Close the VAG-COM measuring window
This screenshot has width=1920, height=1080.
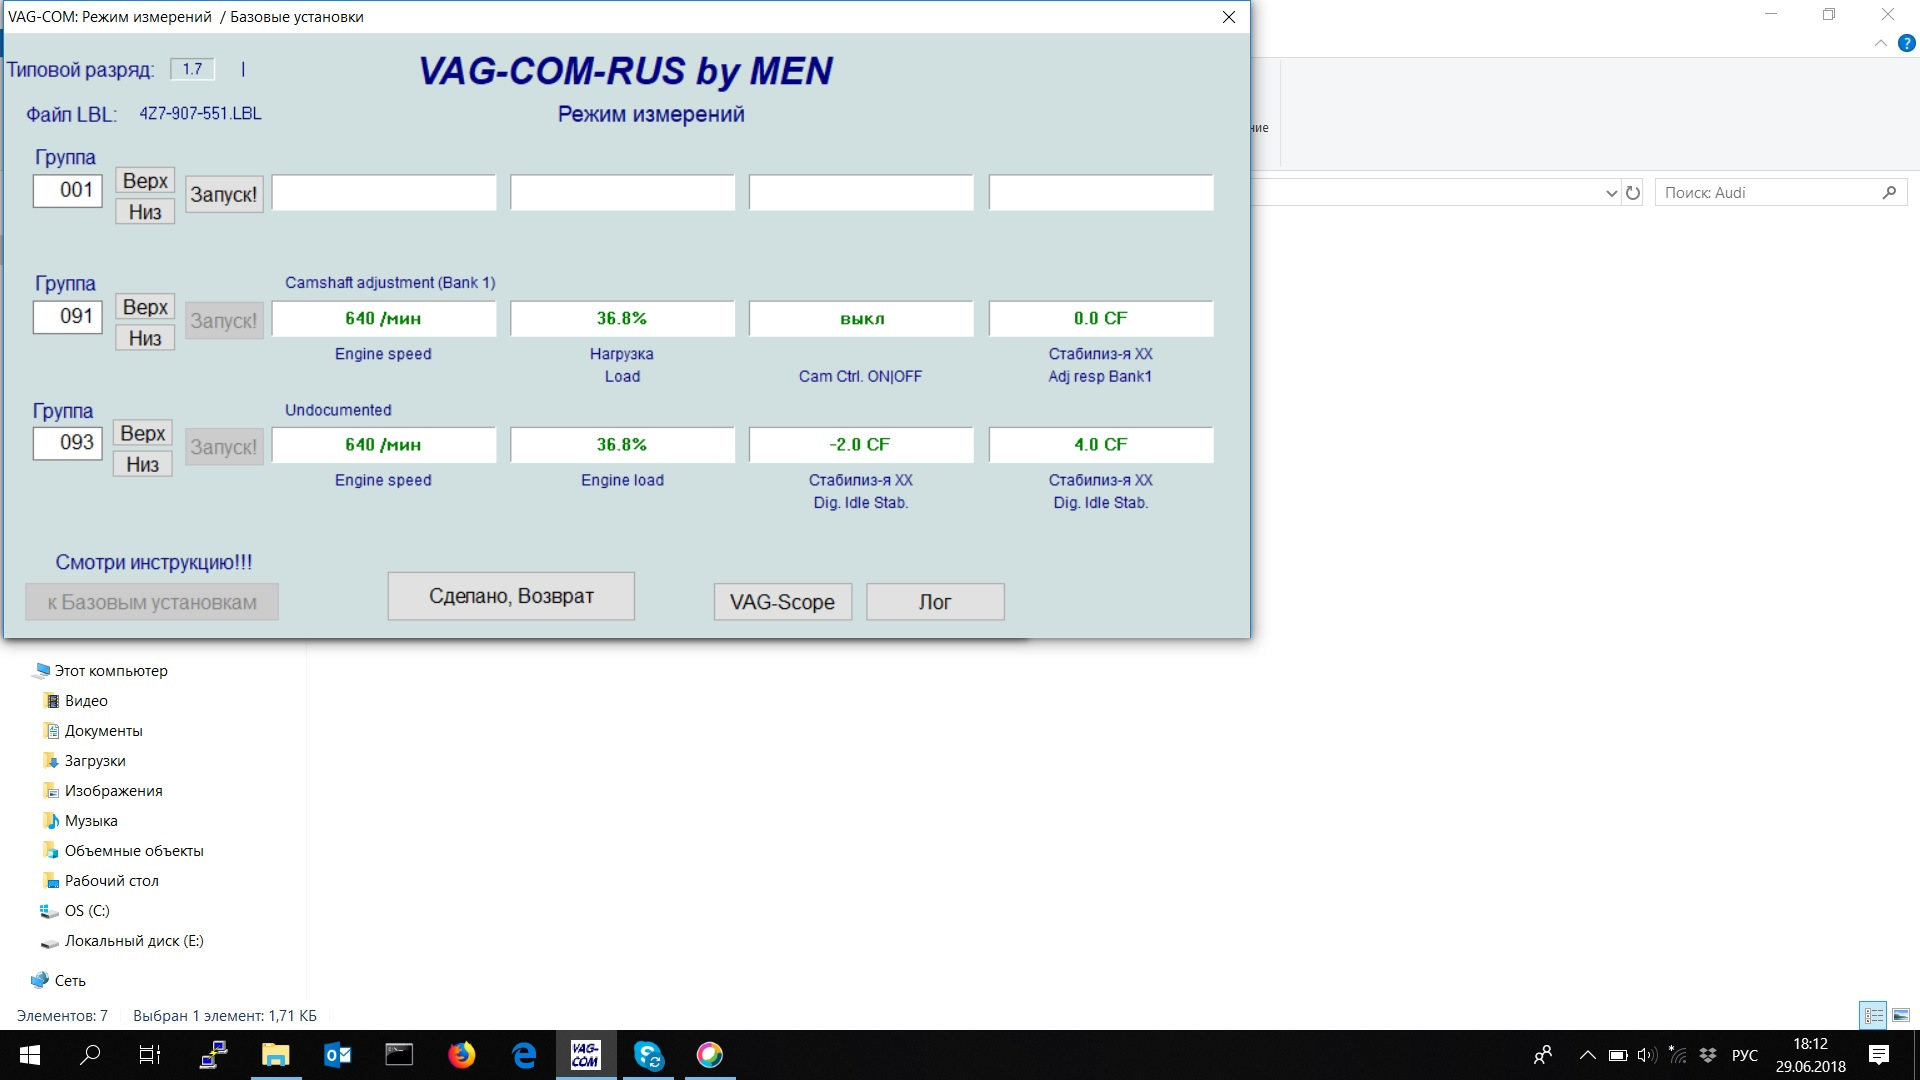click(x=1229, y=17)
